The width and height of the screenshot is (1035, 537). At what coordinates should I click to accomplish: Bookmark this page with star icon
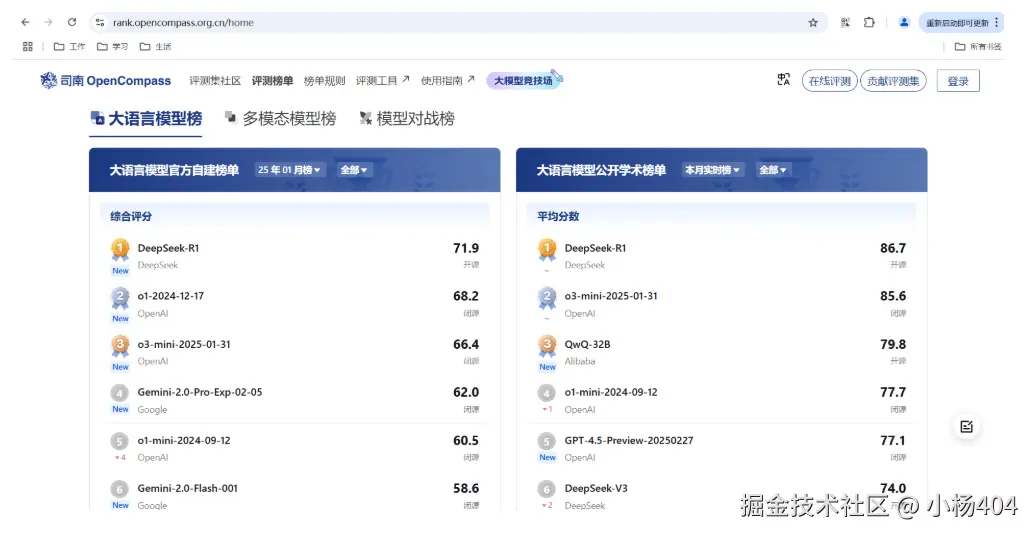[x=813, y=22]
